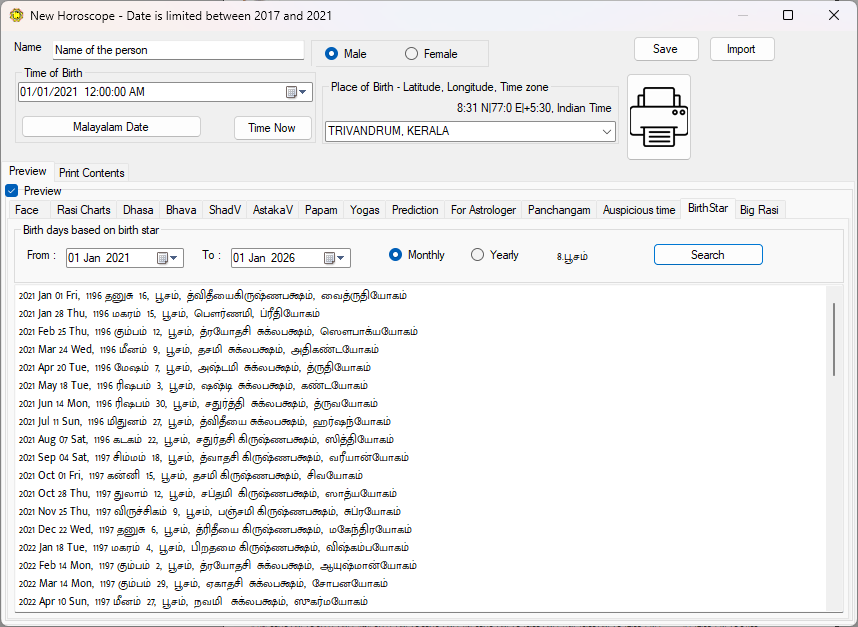858x627 pixels.
Task: Open the AstakaV tab
Action: click(x=273, y=210)
